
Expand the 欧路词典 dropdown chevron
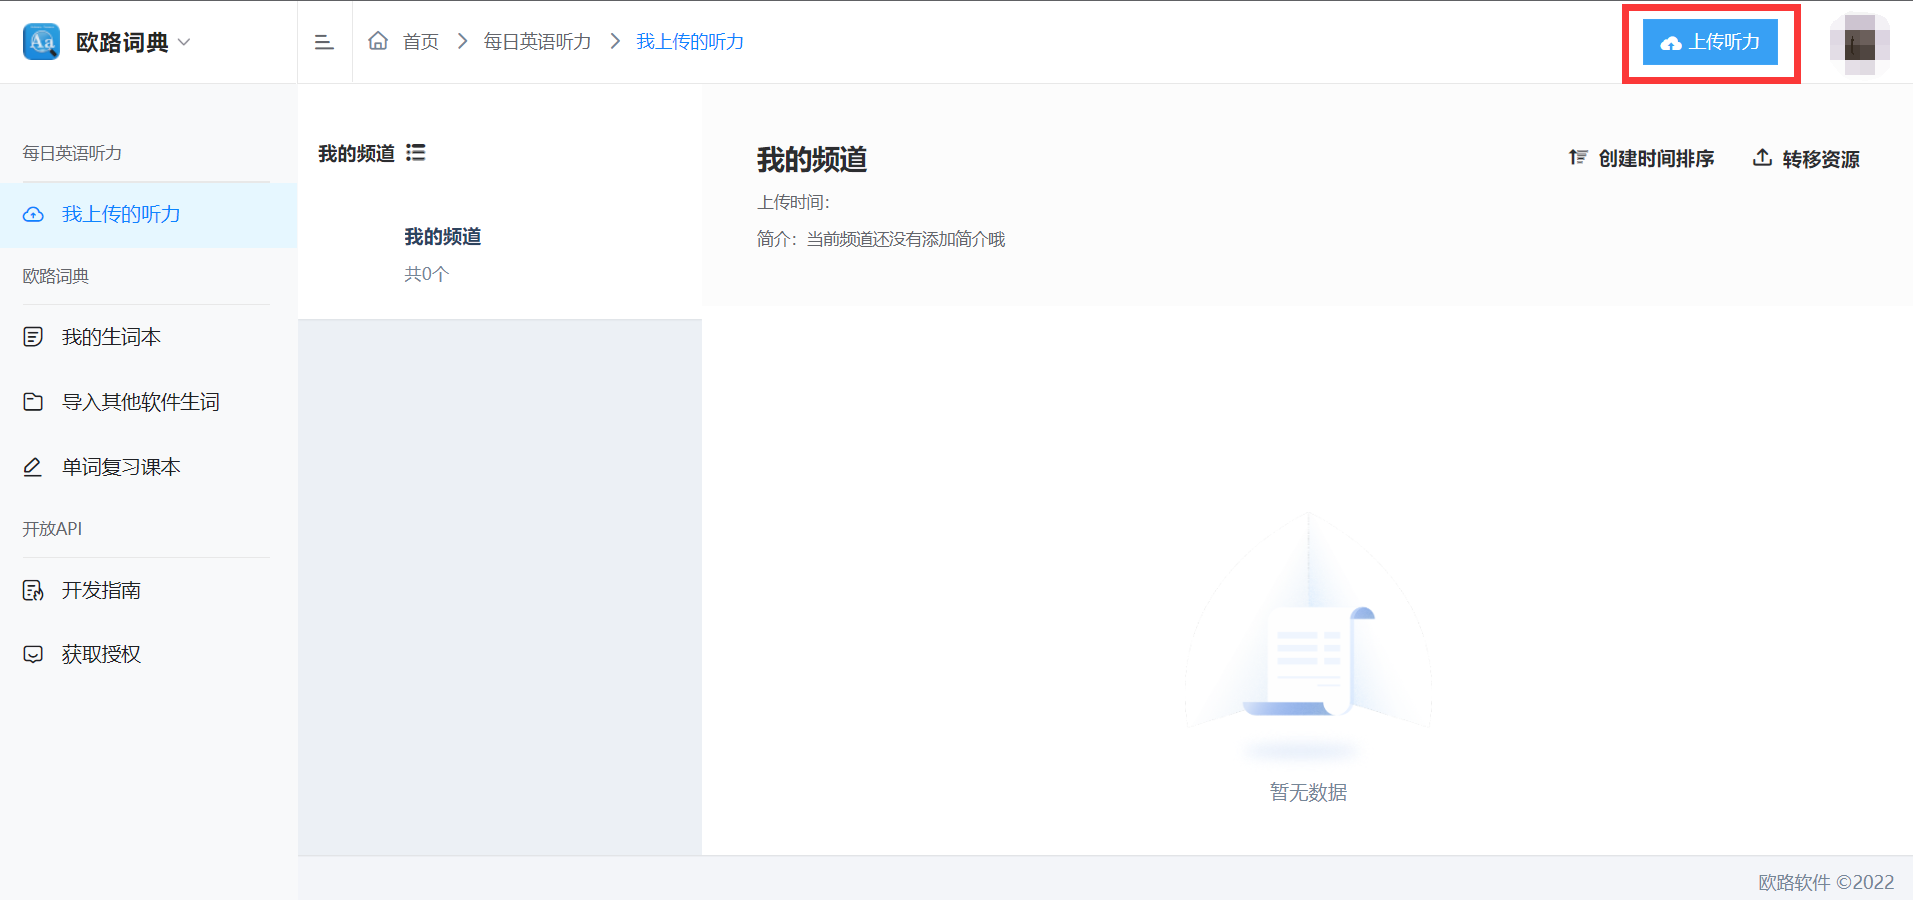[184, 42]
